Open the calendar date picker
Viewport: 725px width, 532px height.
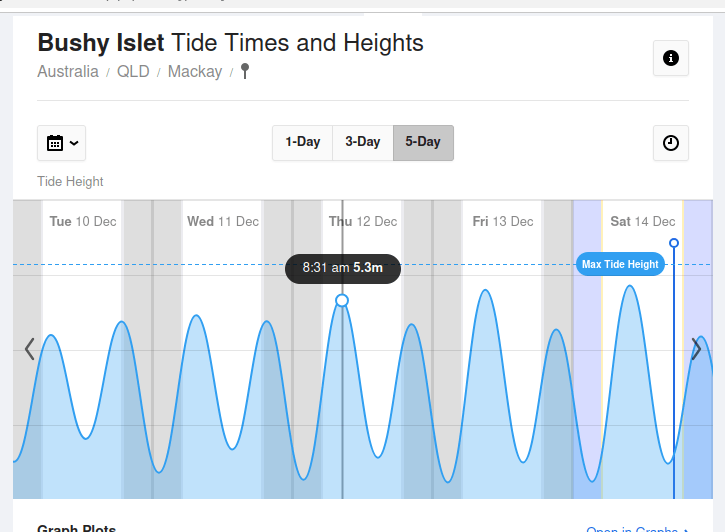[x=61, y=143]
